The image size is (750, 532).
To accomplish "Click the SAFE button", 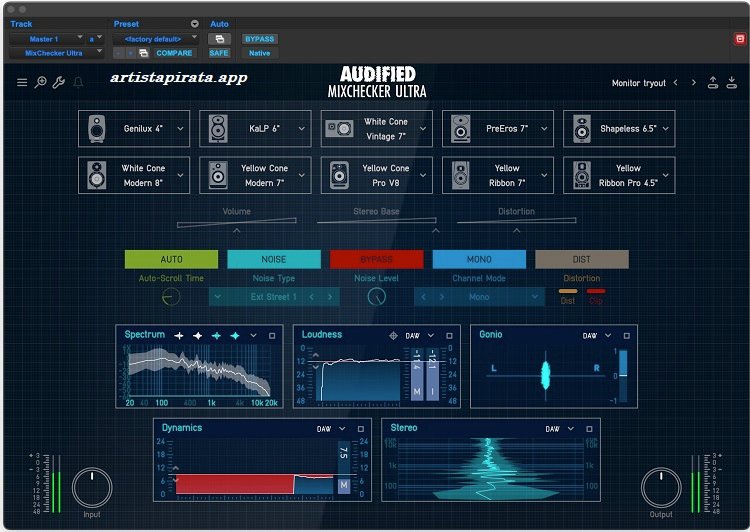I will click(219, 53).
